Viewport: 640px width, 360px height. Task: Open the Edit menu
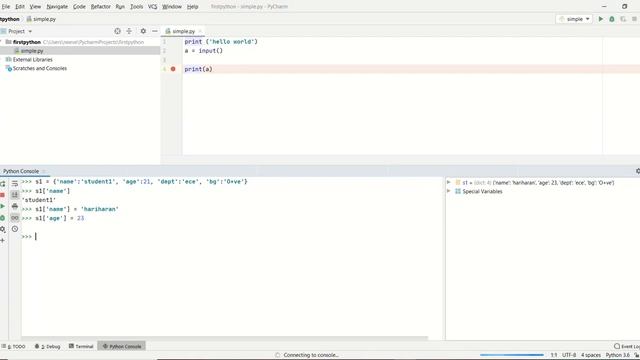coord(20,7)
